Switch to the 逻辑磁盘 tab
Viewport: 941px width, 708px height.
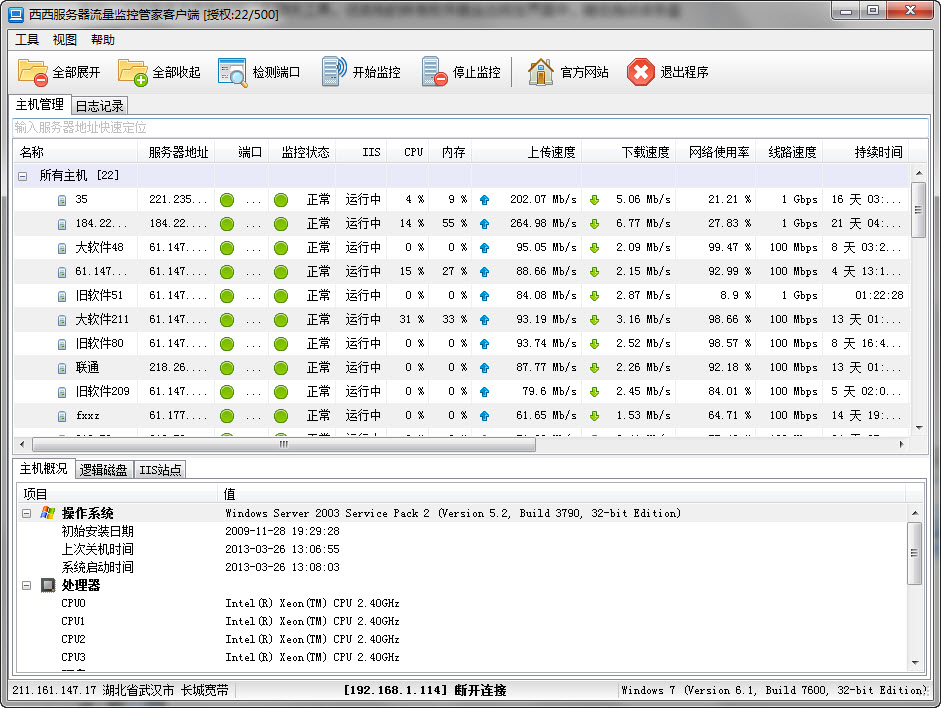(104, 469)
